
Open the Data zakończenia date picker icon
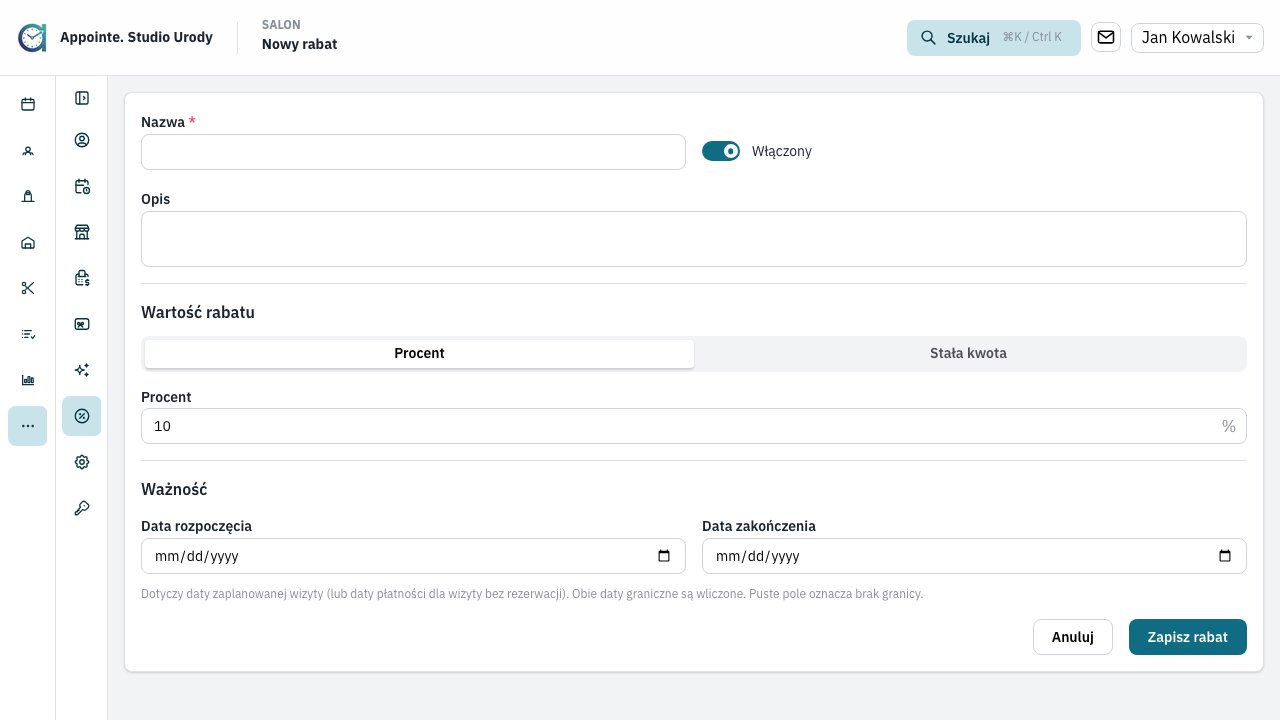point(1225,556)
